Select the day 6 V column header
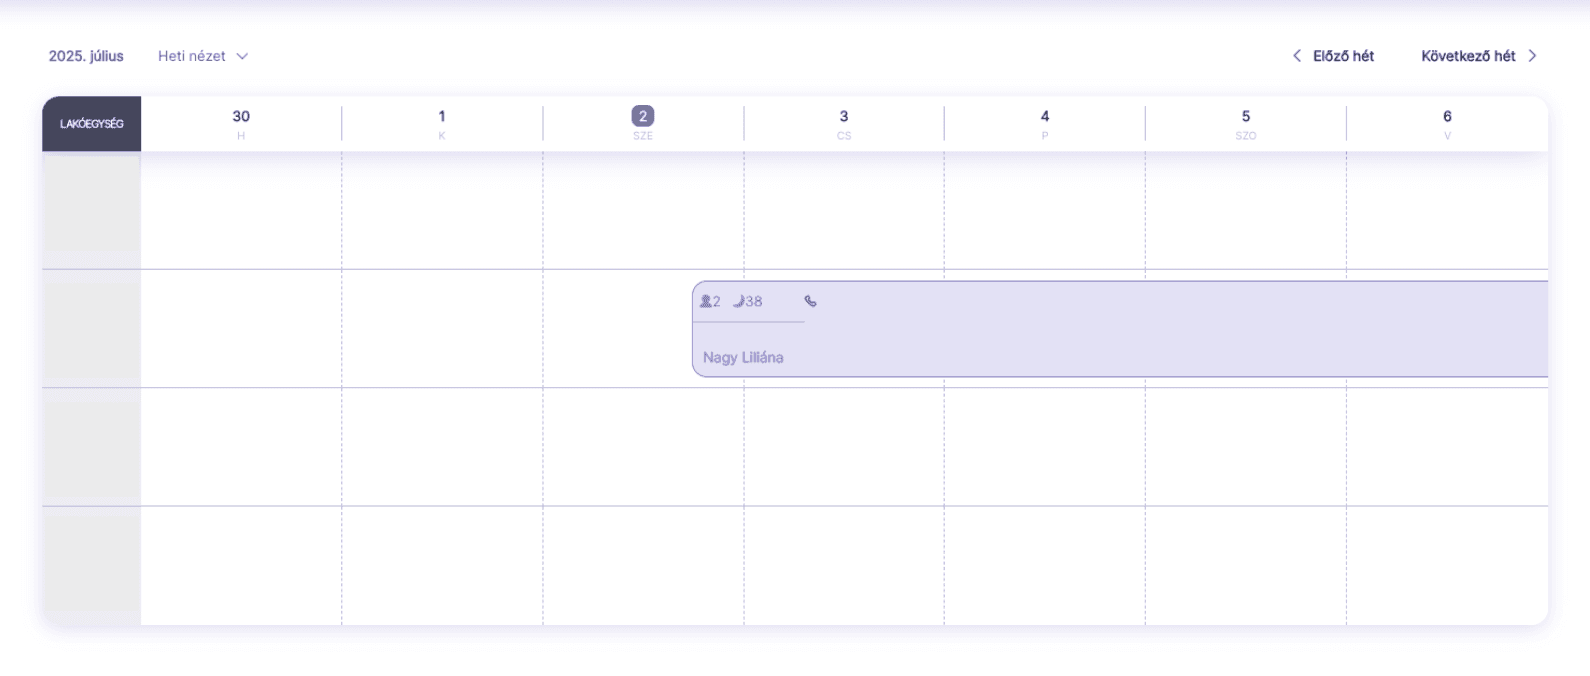Image resolution: width=1590 pixels, height=676 pixels. (1447, 124)
